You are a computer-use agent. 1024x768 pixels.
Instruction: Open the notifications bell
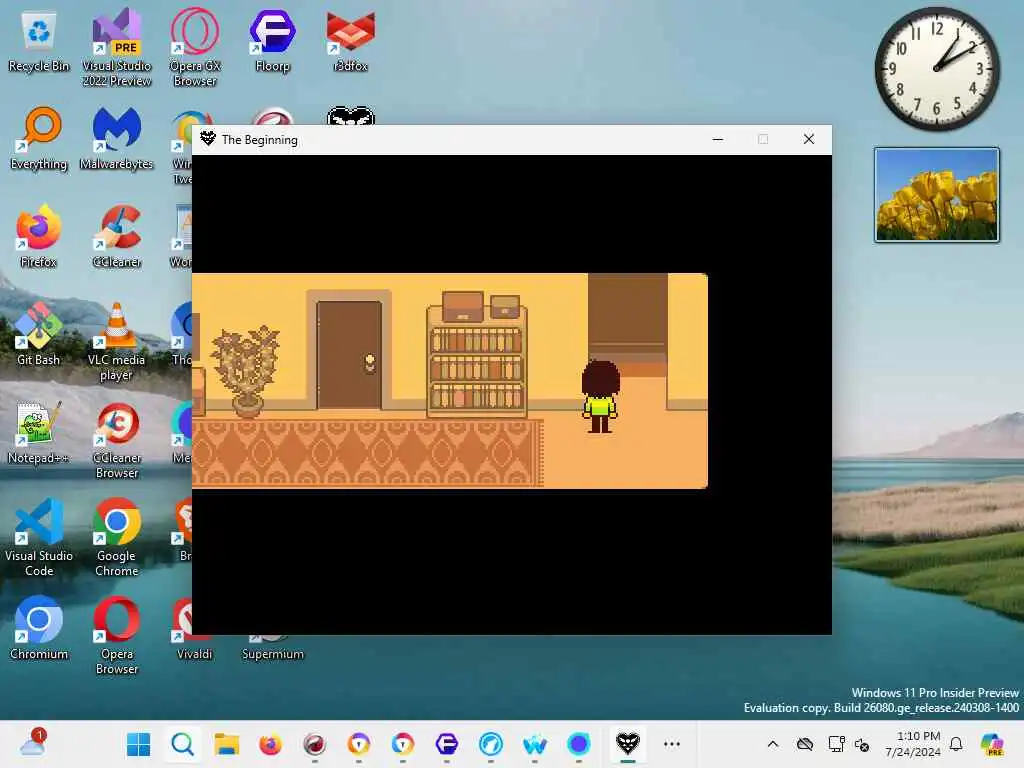(x=956, y=744)
